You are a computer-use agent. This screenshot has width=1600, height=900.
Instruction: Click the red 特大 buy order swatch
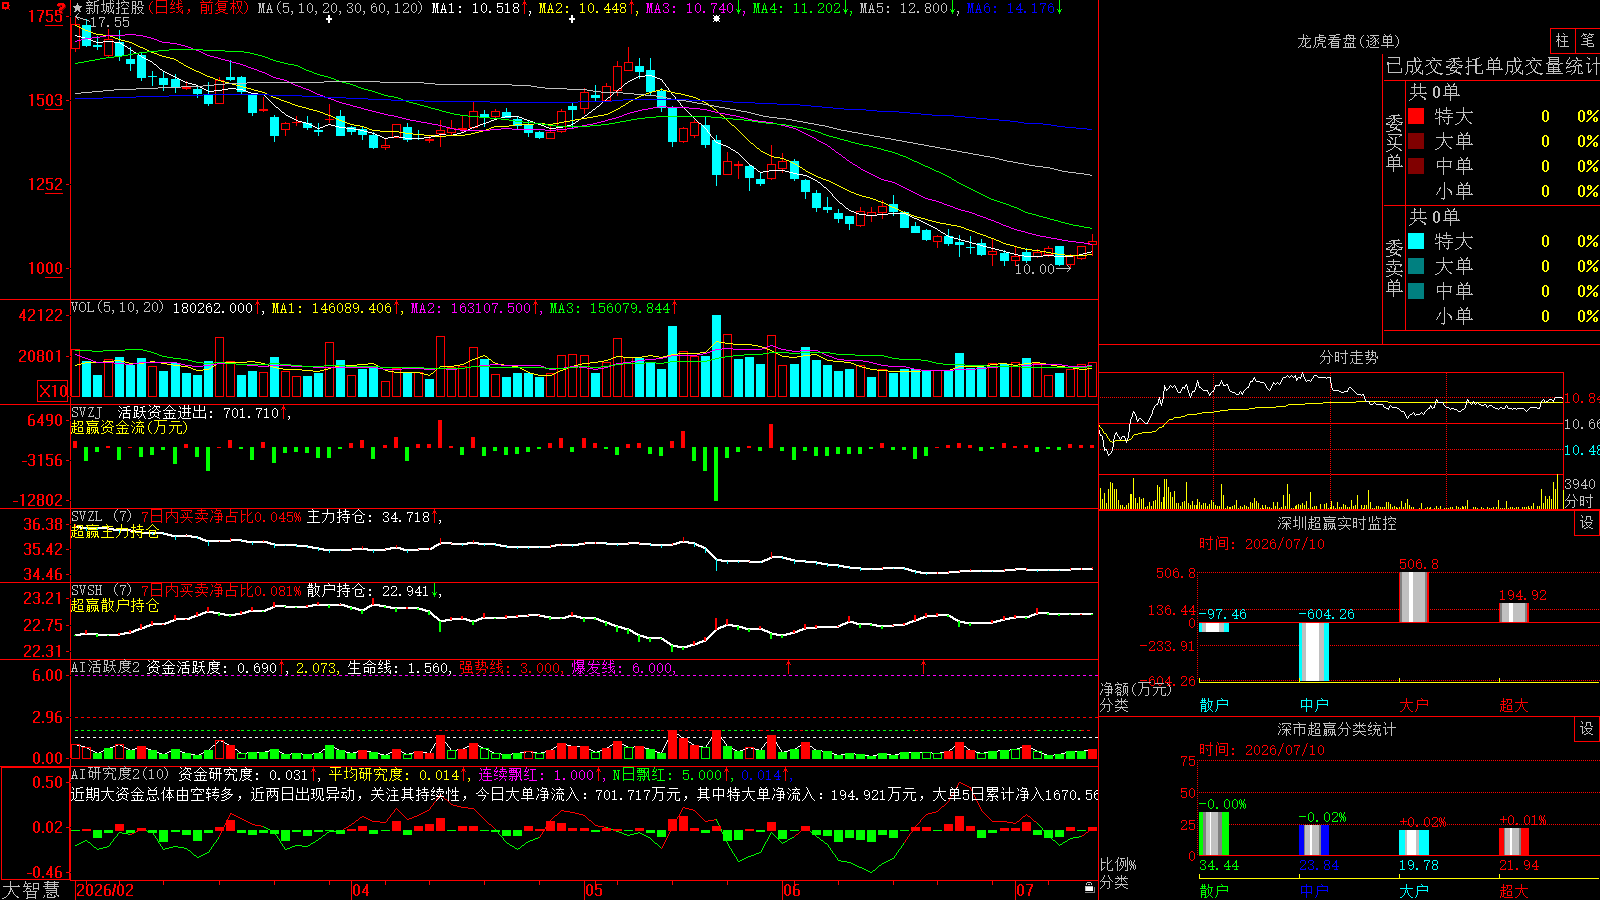(x=1416, y=116)
